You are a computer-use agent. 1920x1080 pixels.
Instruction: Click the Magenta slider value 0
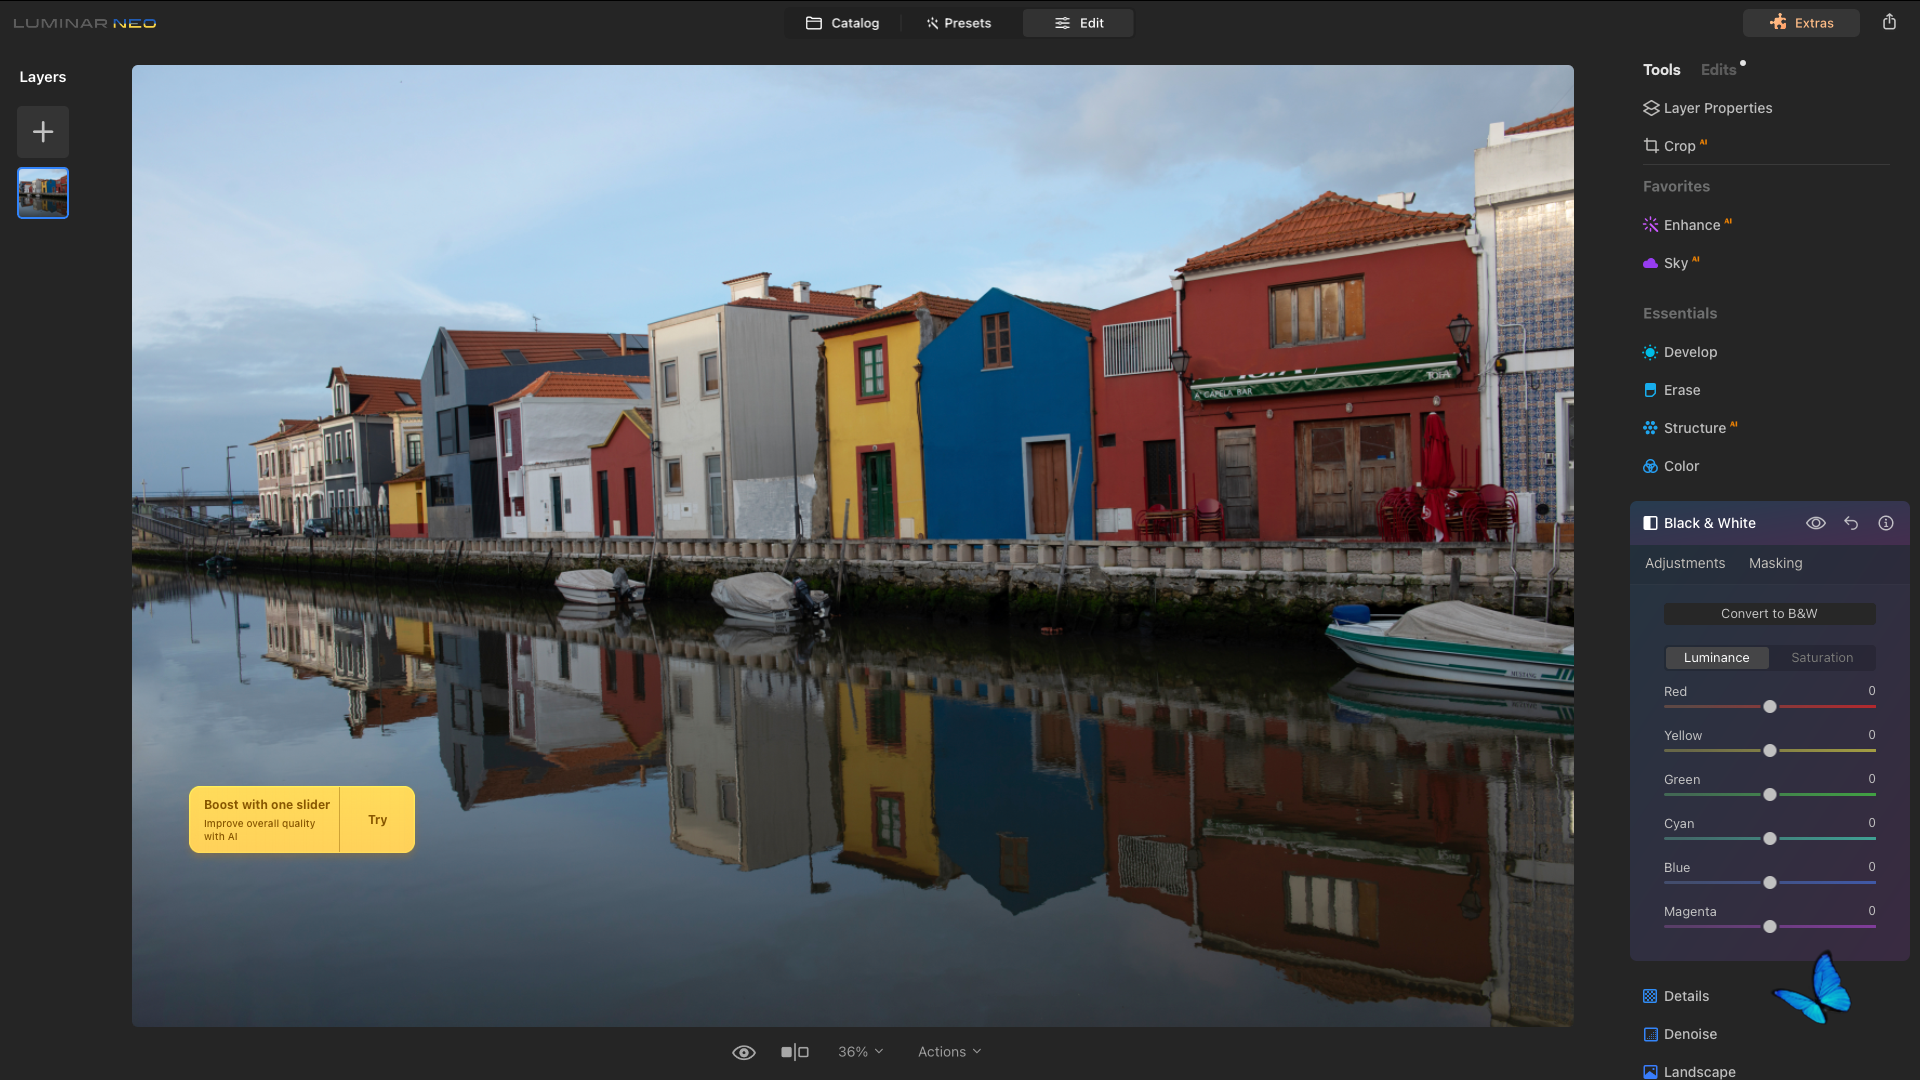coord(1872,911)
